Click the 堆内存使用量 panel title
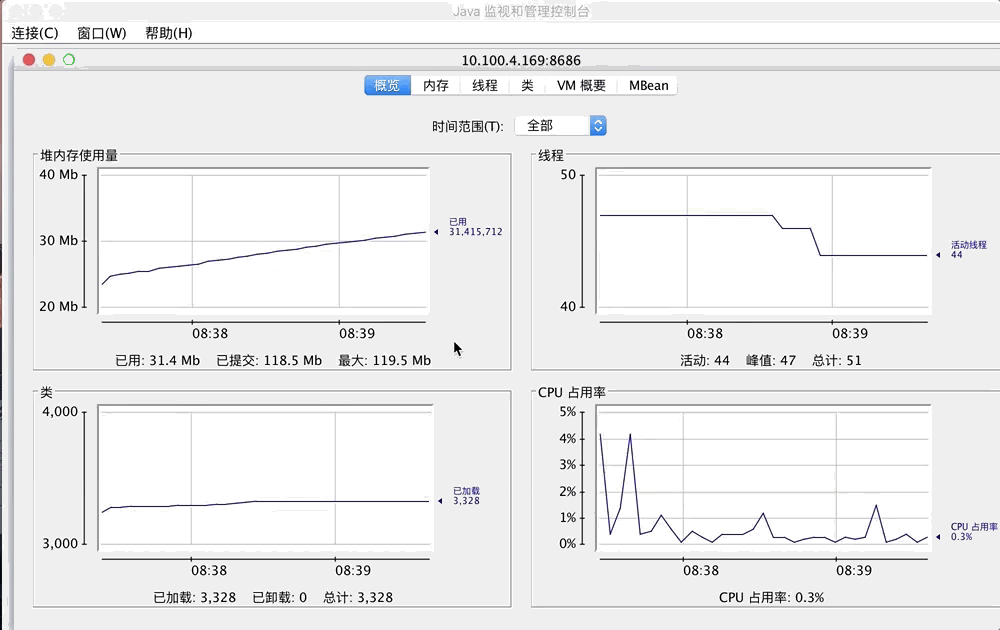This screenshot has width=1000, height=630. (79, 155)
